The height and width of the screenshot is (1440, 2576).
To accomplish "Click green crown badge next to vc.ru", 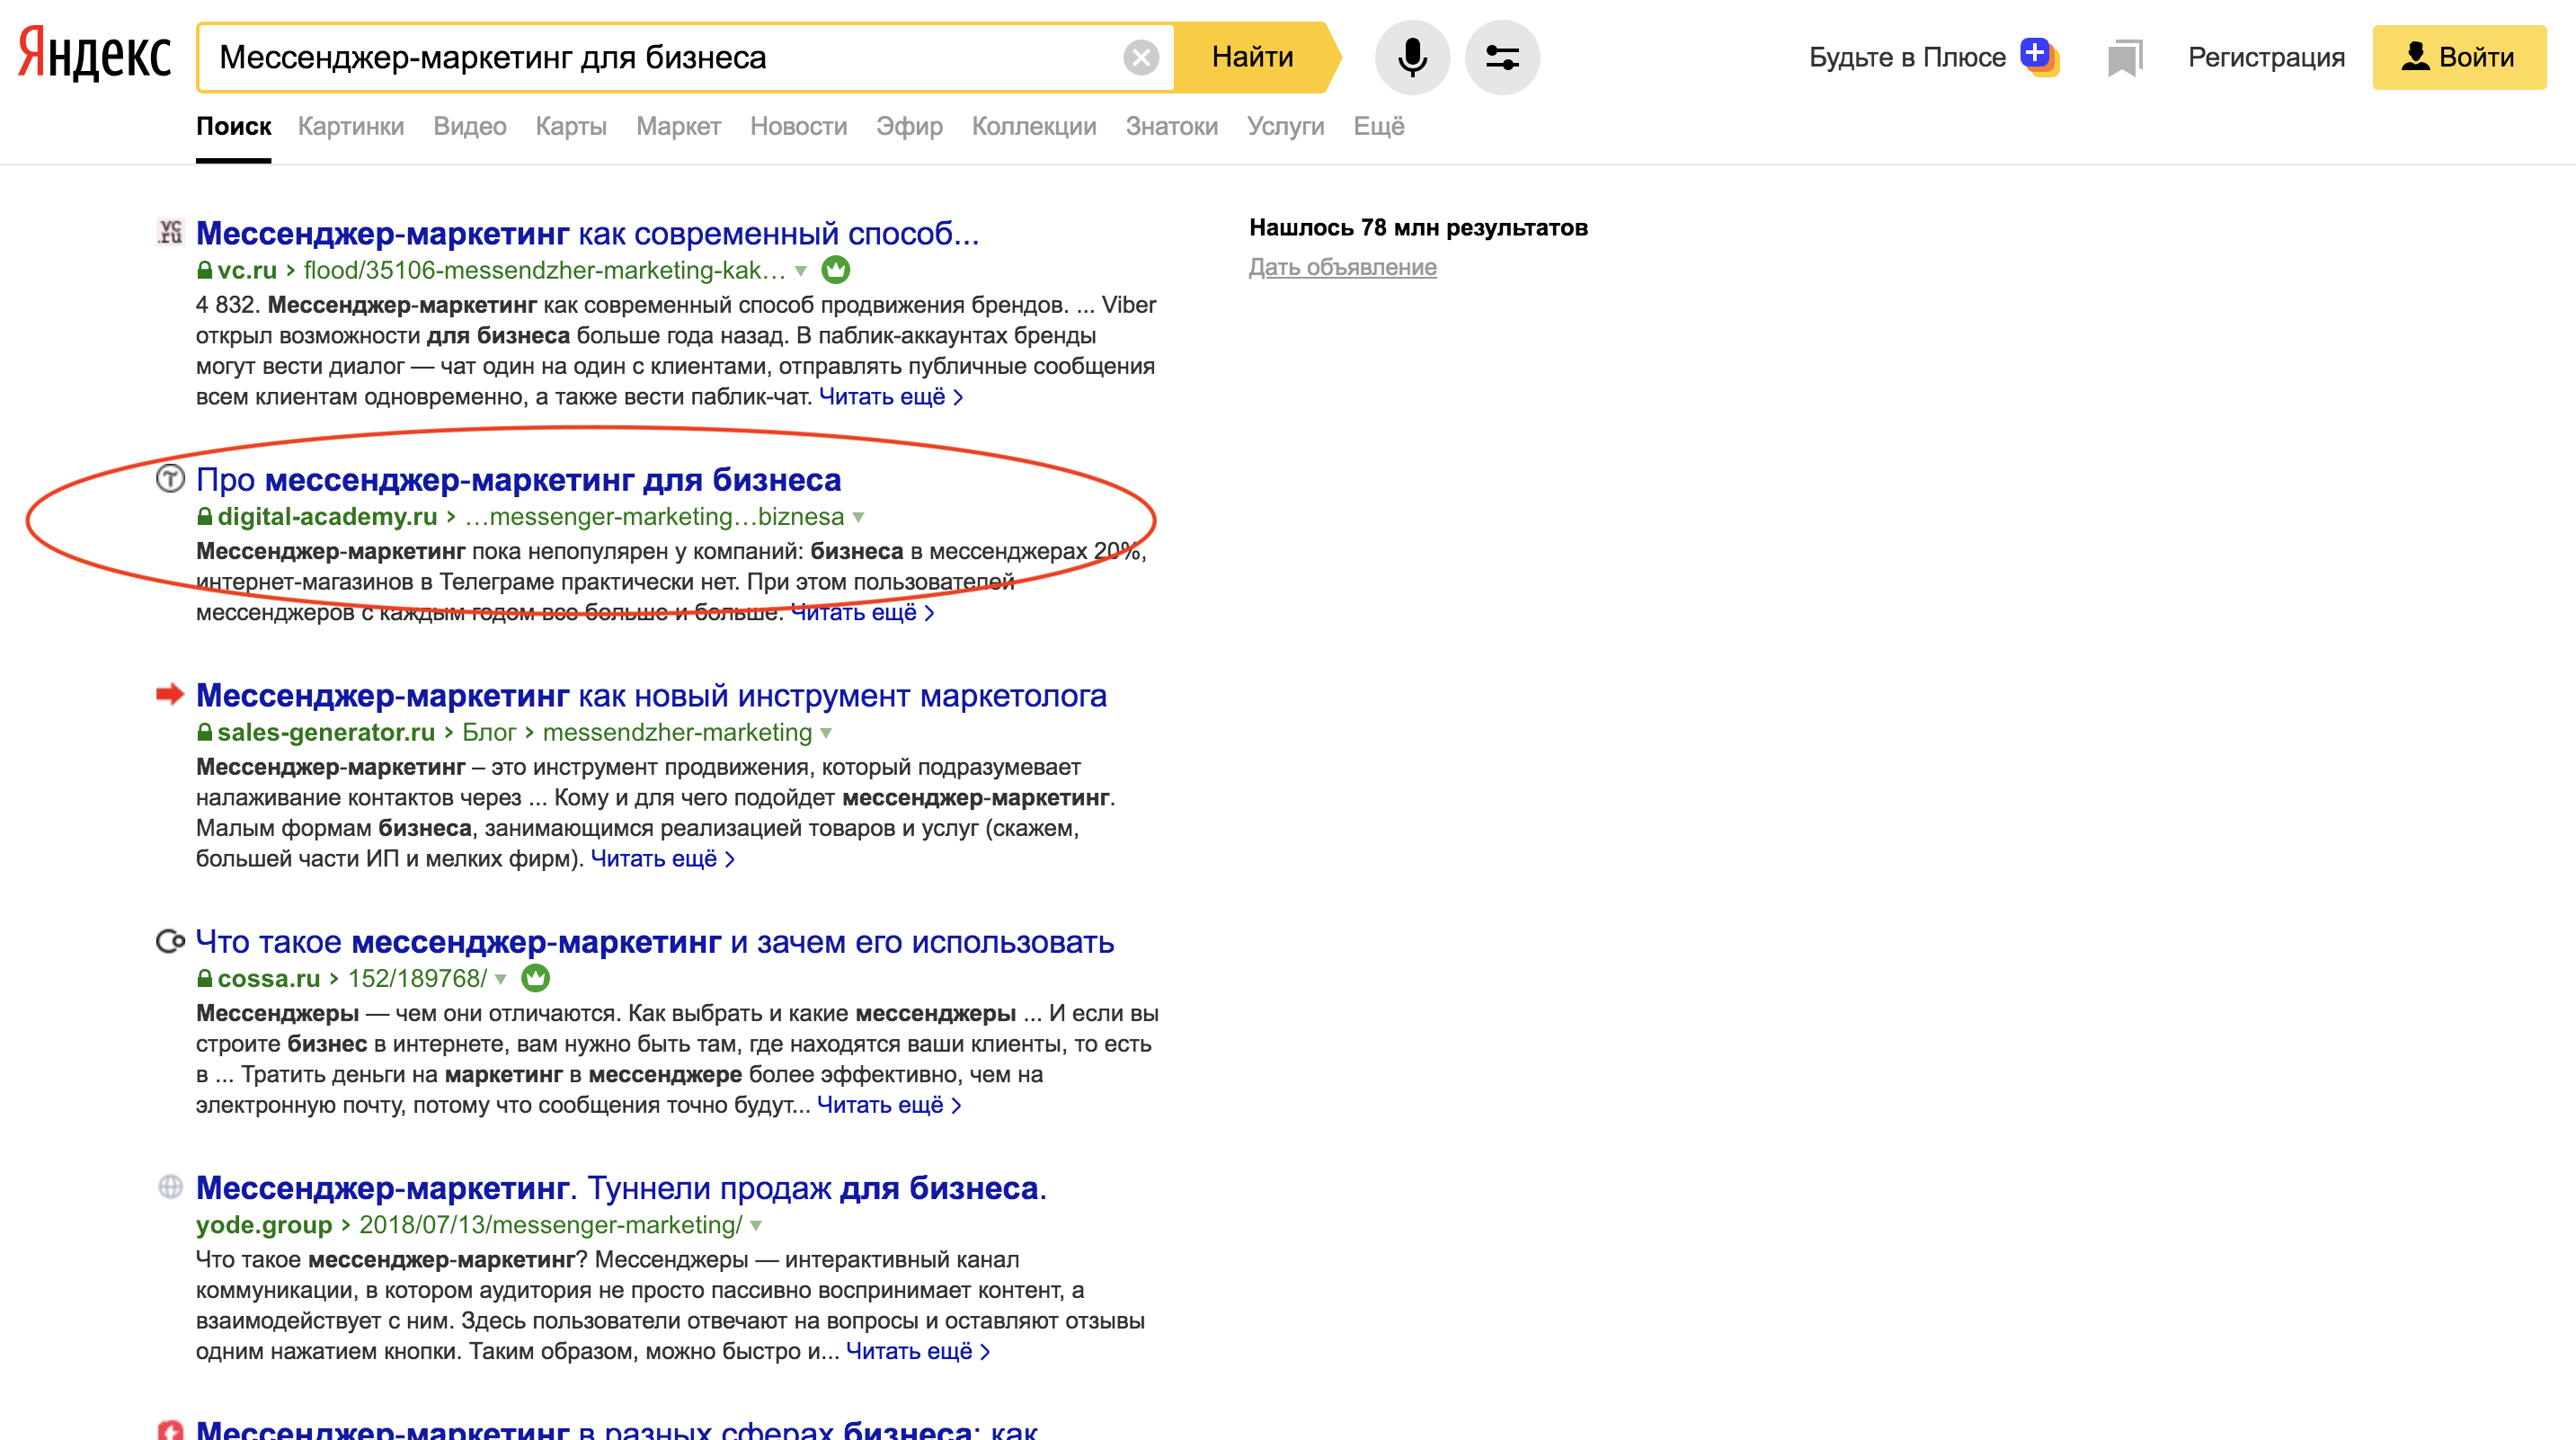I will [x=835, y=270].
